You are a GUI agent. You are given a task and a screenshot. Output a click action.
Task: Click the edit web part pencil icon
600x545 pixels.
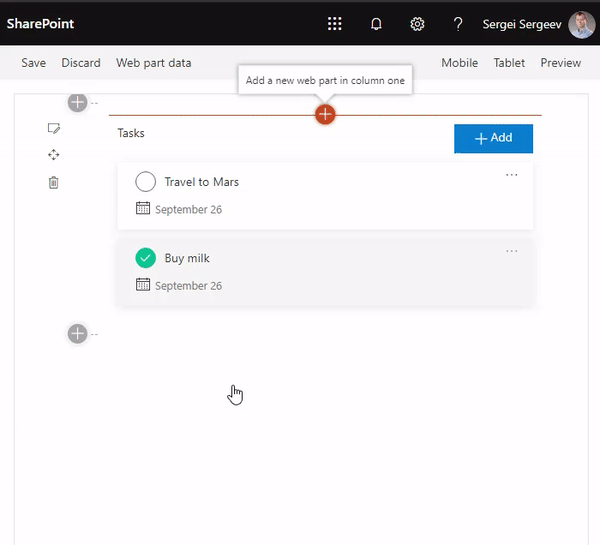pyautogui.click(x=54, y=128)
